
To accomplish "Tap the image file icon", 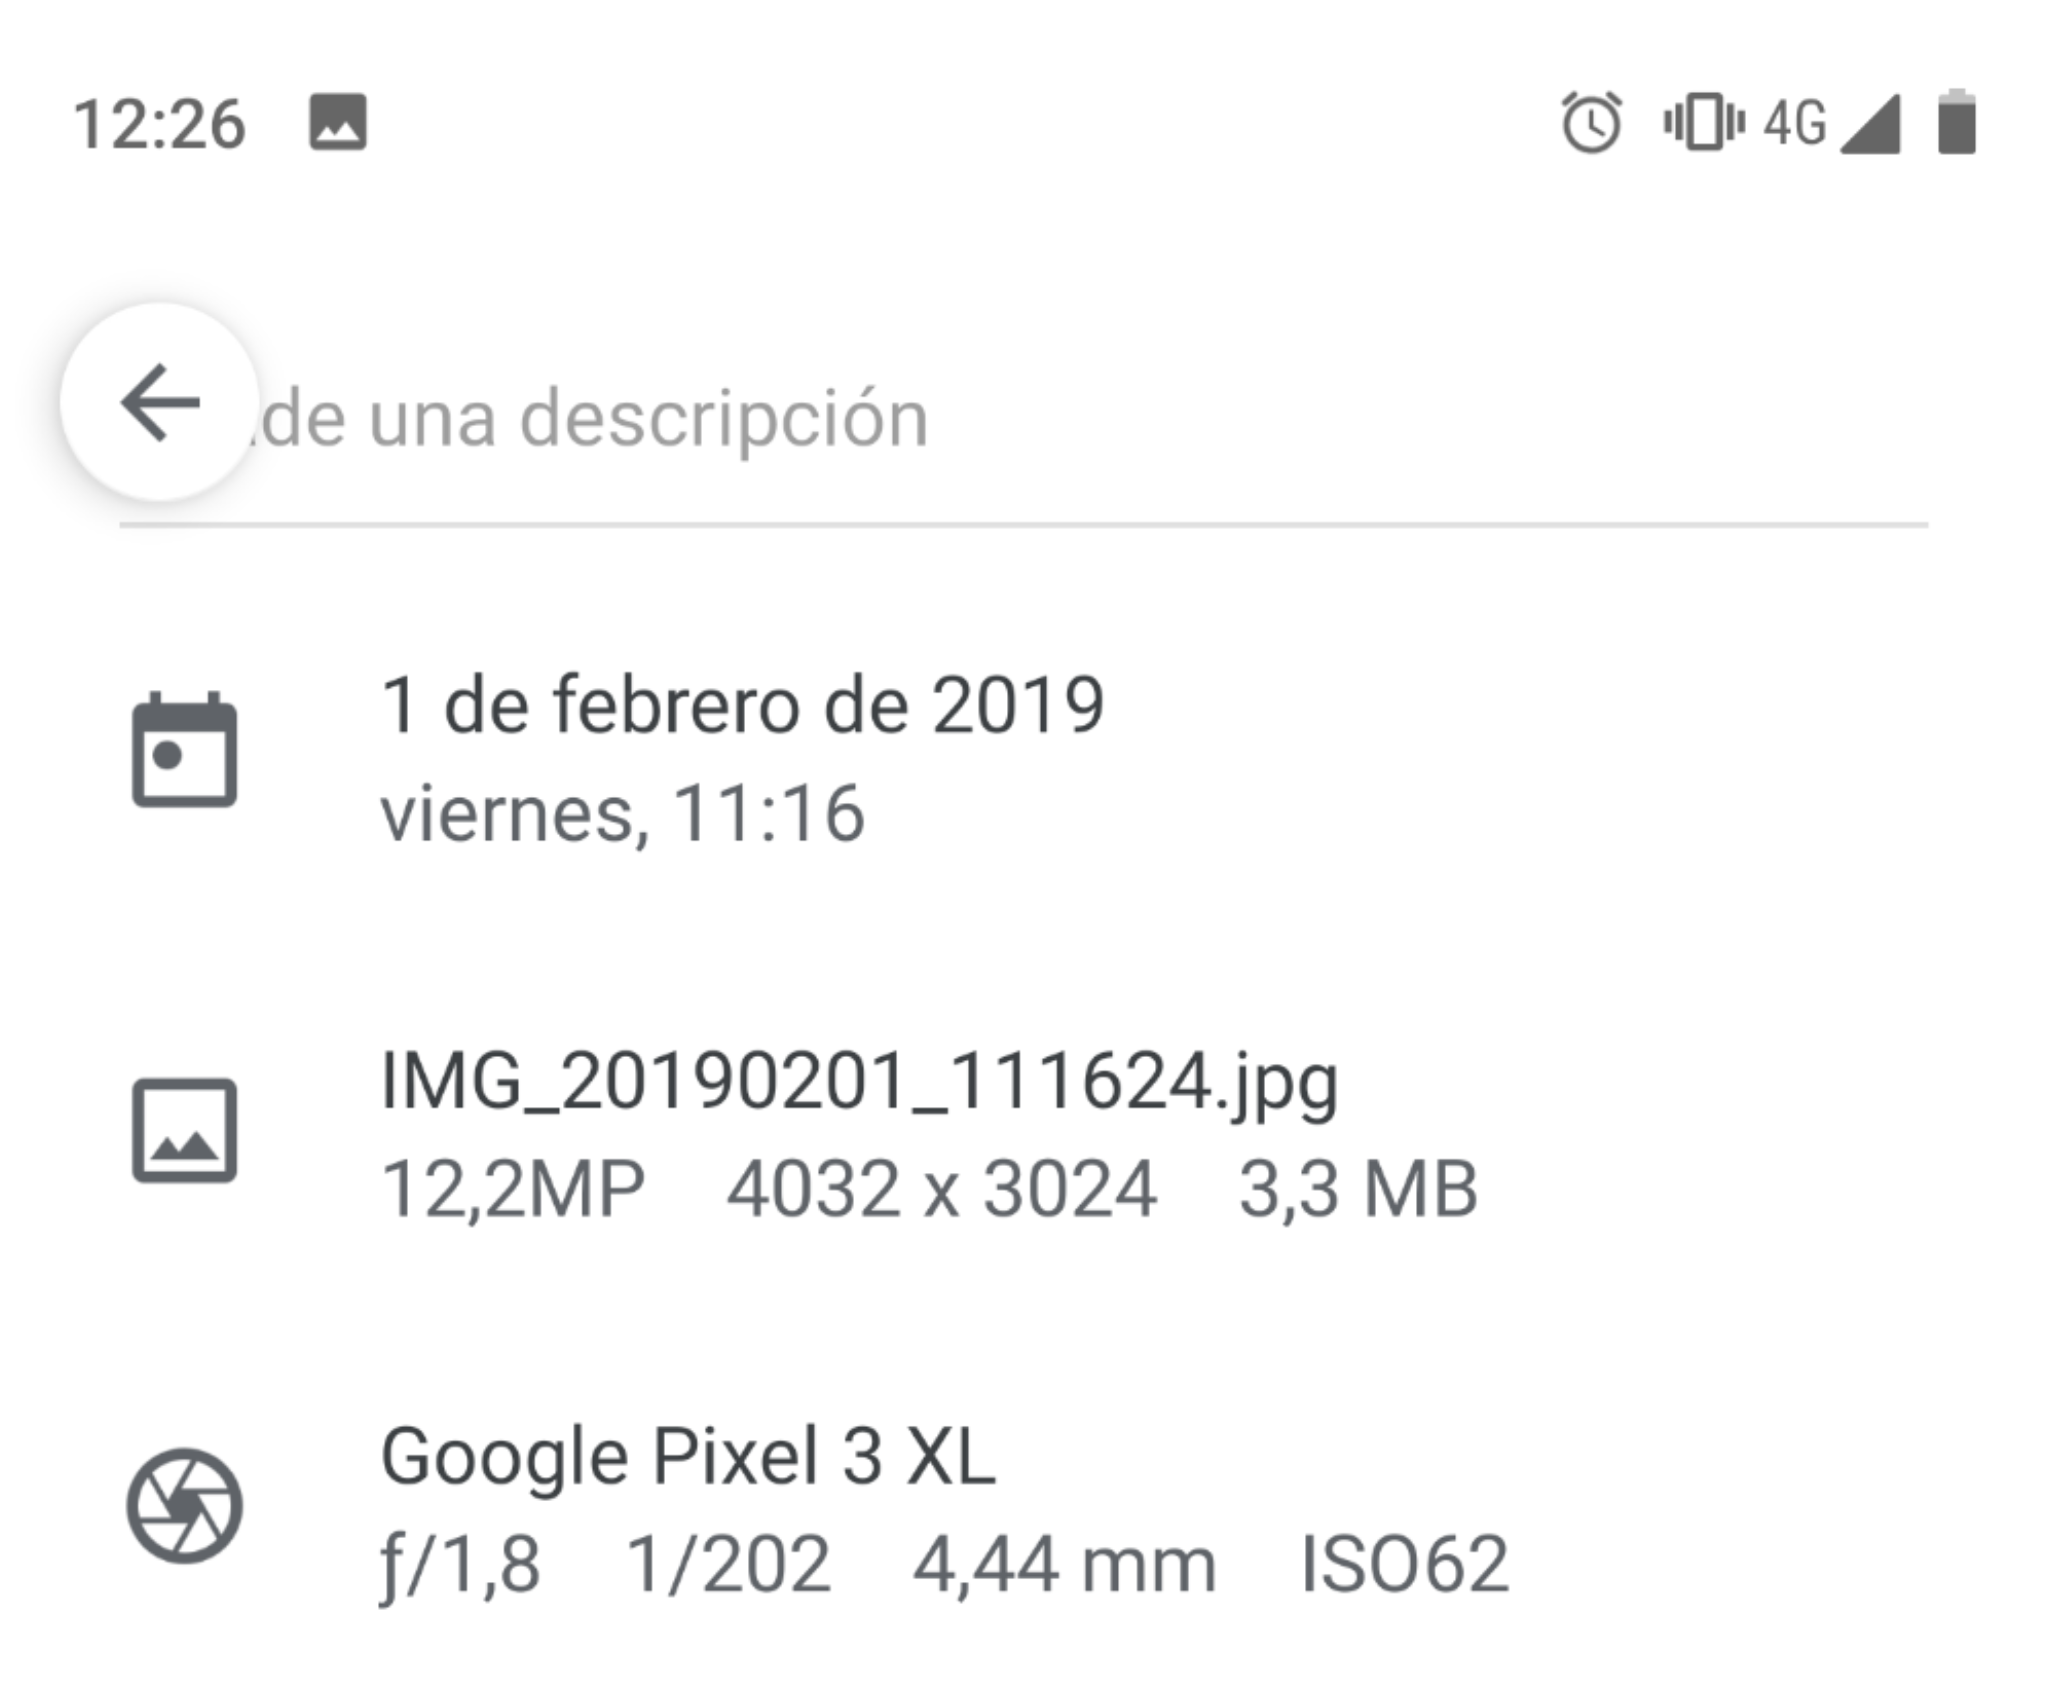I will point(184,1130).
